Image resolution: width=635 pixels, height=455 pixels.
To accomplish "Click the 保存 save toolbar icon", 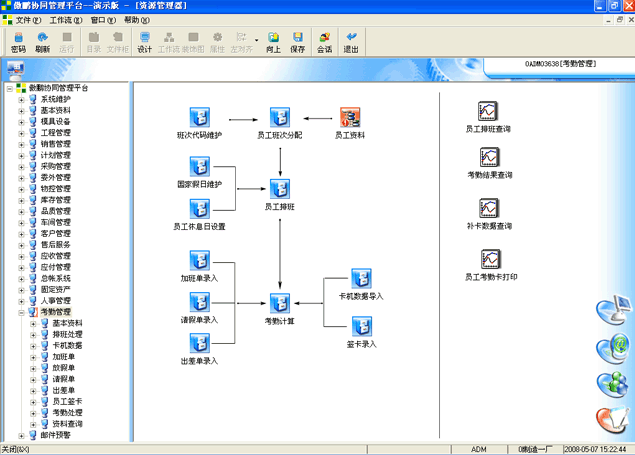I will [298, 41].
